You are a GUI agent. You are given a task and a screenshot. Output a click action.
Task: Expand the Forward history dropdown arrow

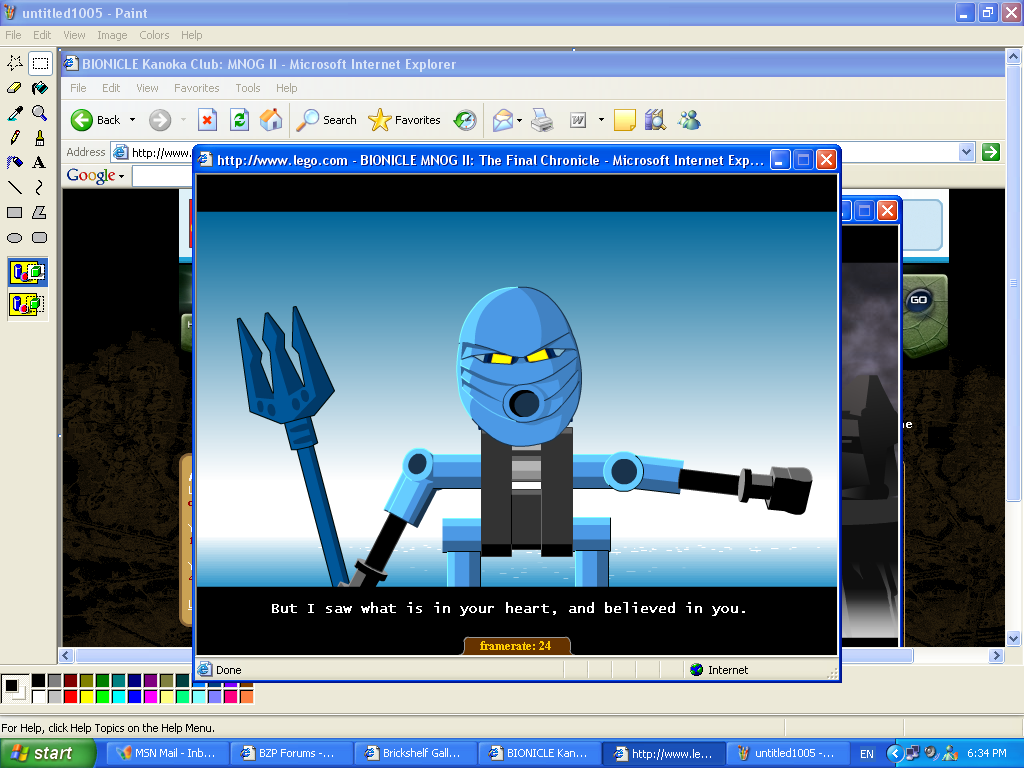tap(183, 120)
